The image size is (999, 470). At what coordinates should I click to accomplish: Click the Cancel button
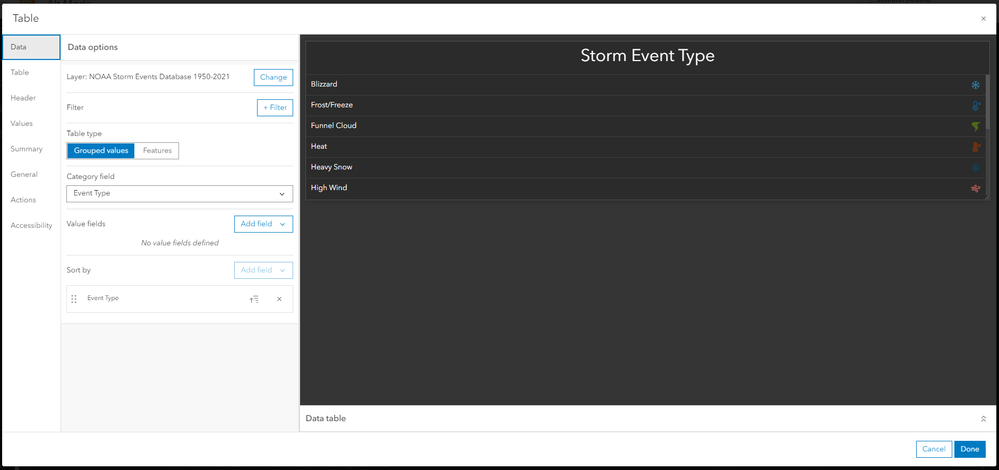[933, 449]
